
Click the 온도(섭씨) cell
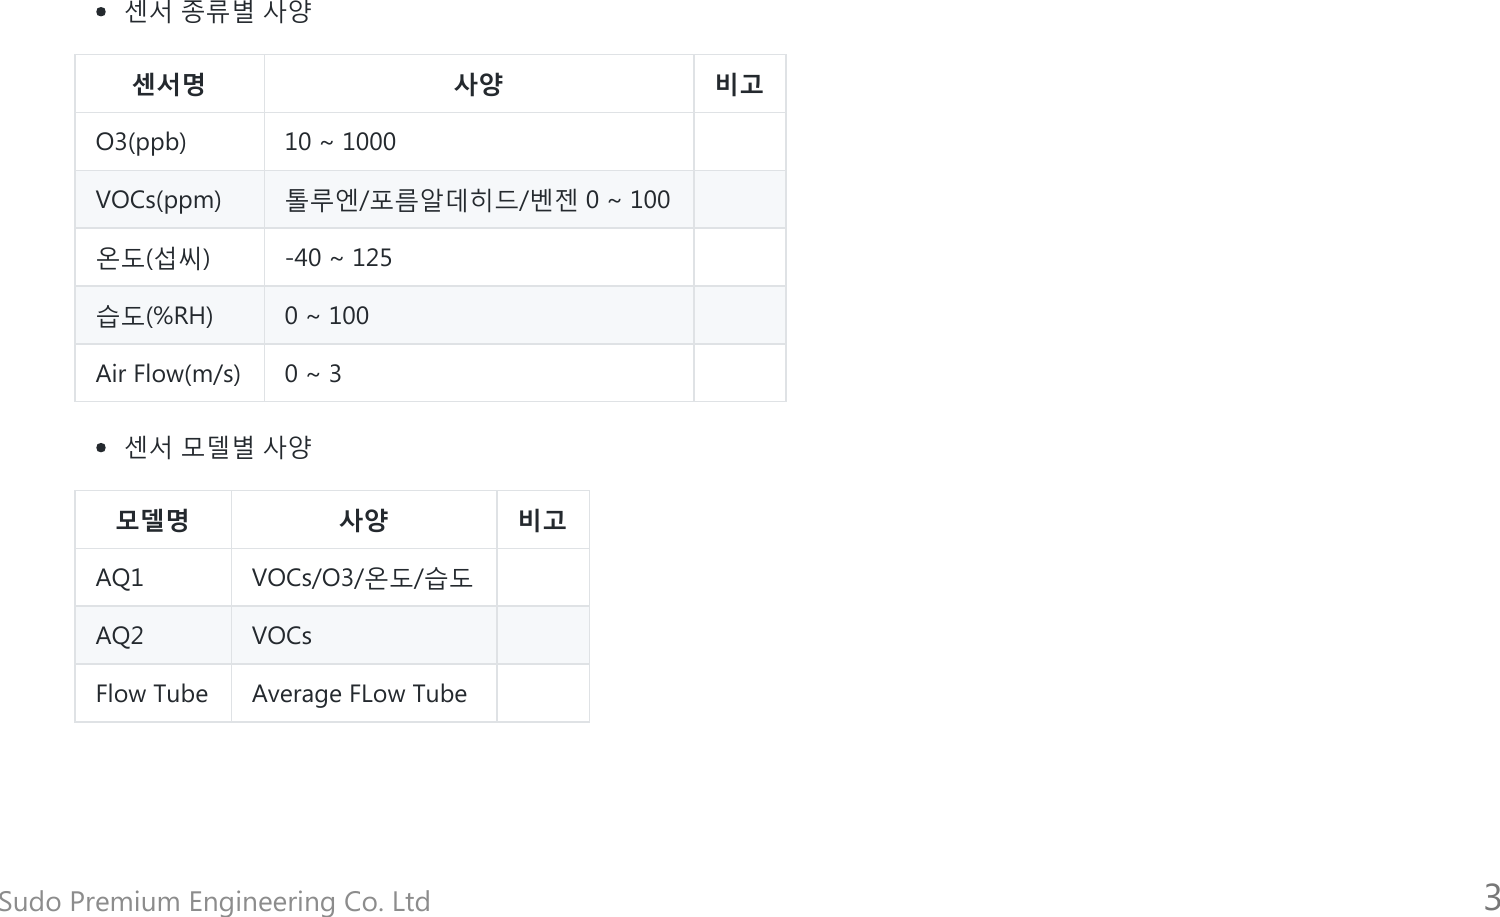[153, 258]
